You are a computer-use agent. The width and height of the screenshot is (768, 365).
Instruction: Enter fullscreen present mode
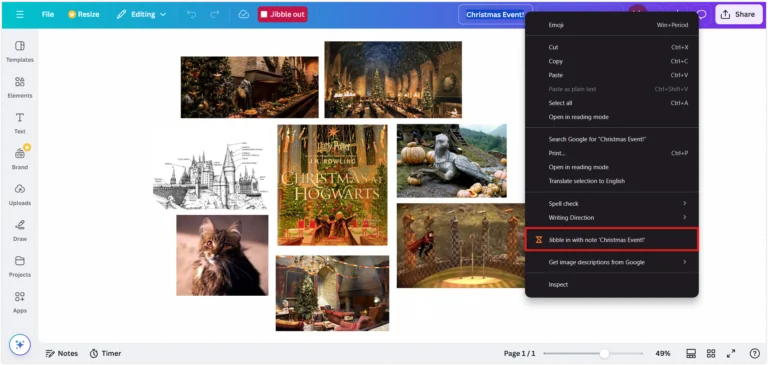(x=731, y=353)
